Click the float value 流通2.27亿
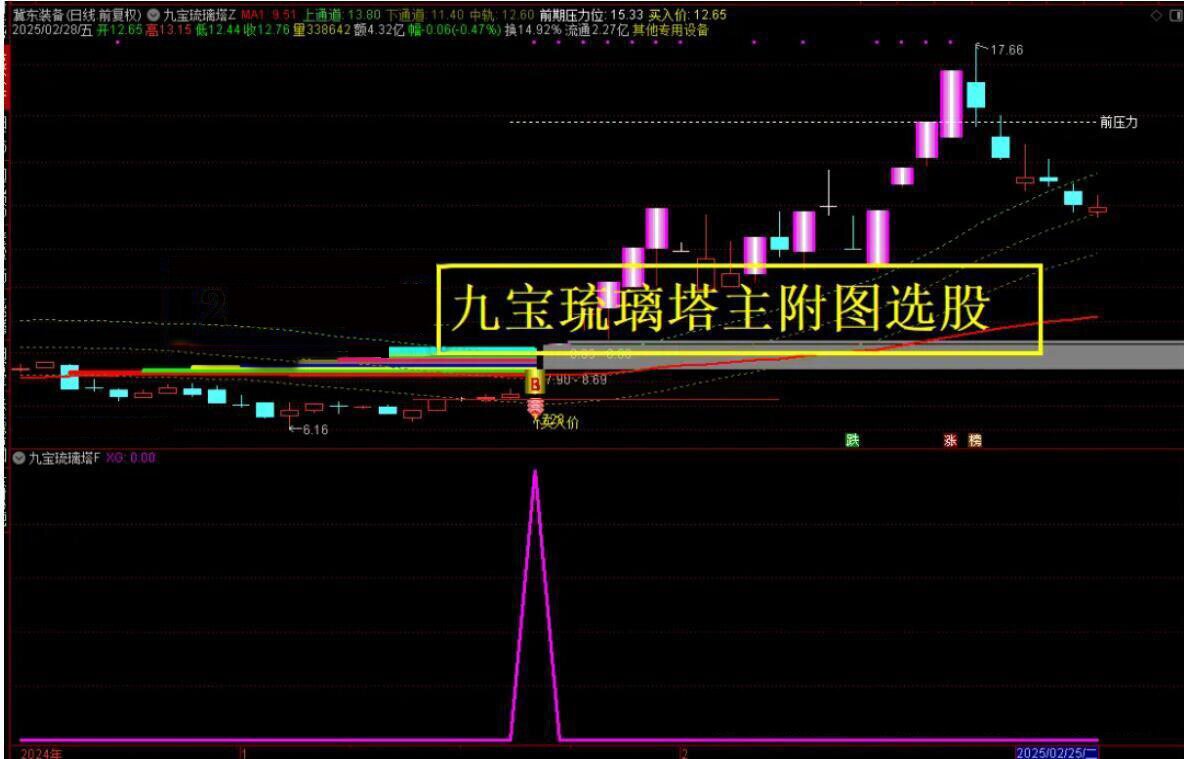This screenshot has width=1184, height=759. click(x=597, y=30)
